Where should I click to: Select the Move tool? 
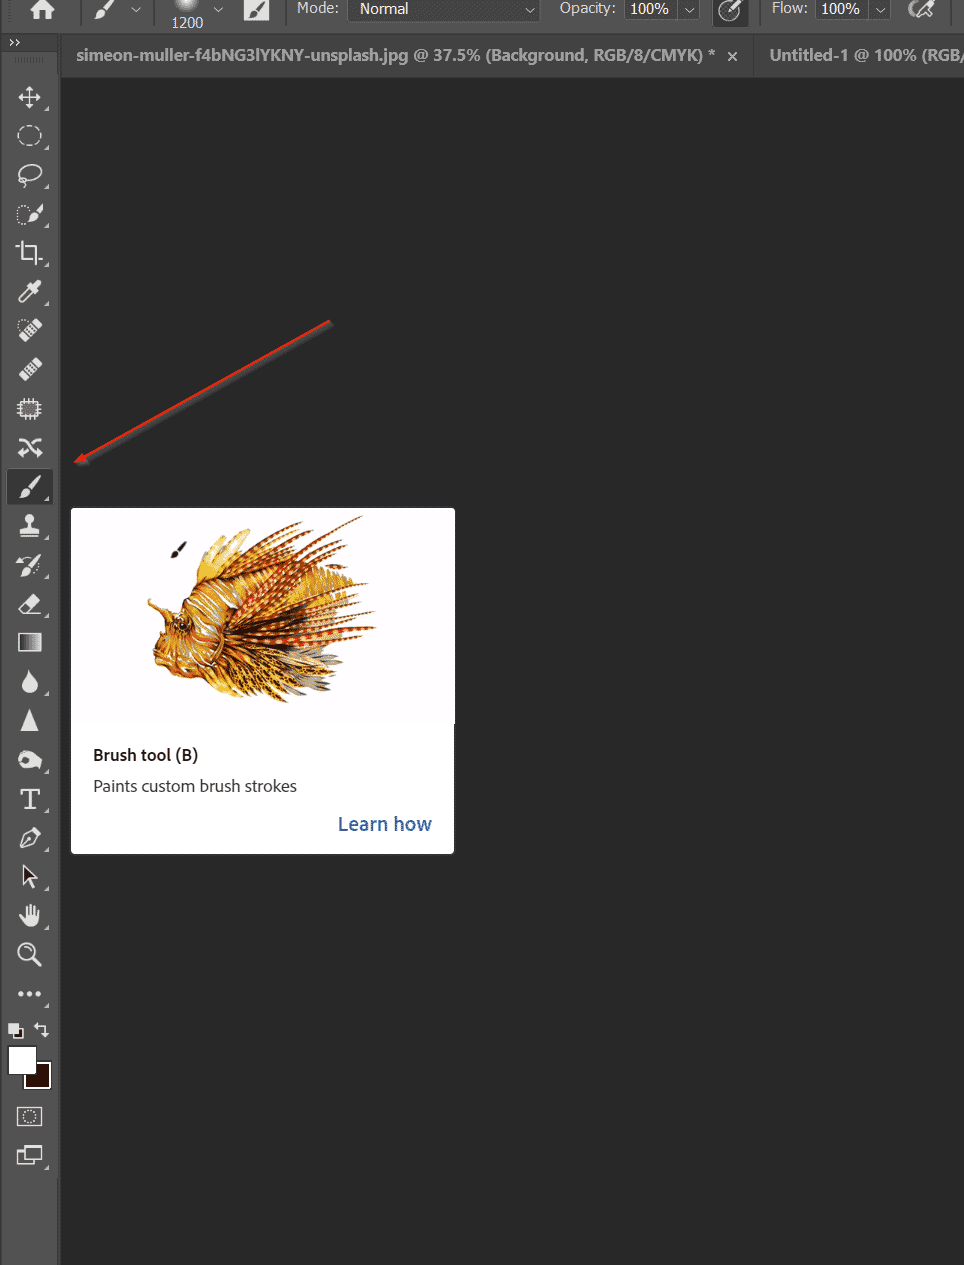(29, 97)
